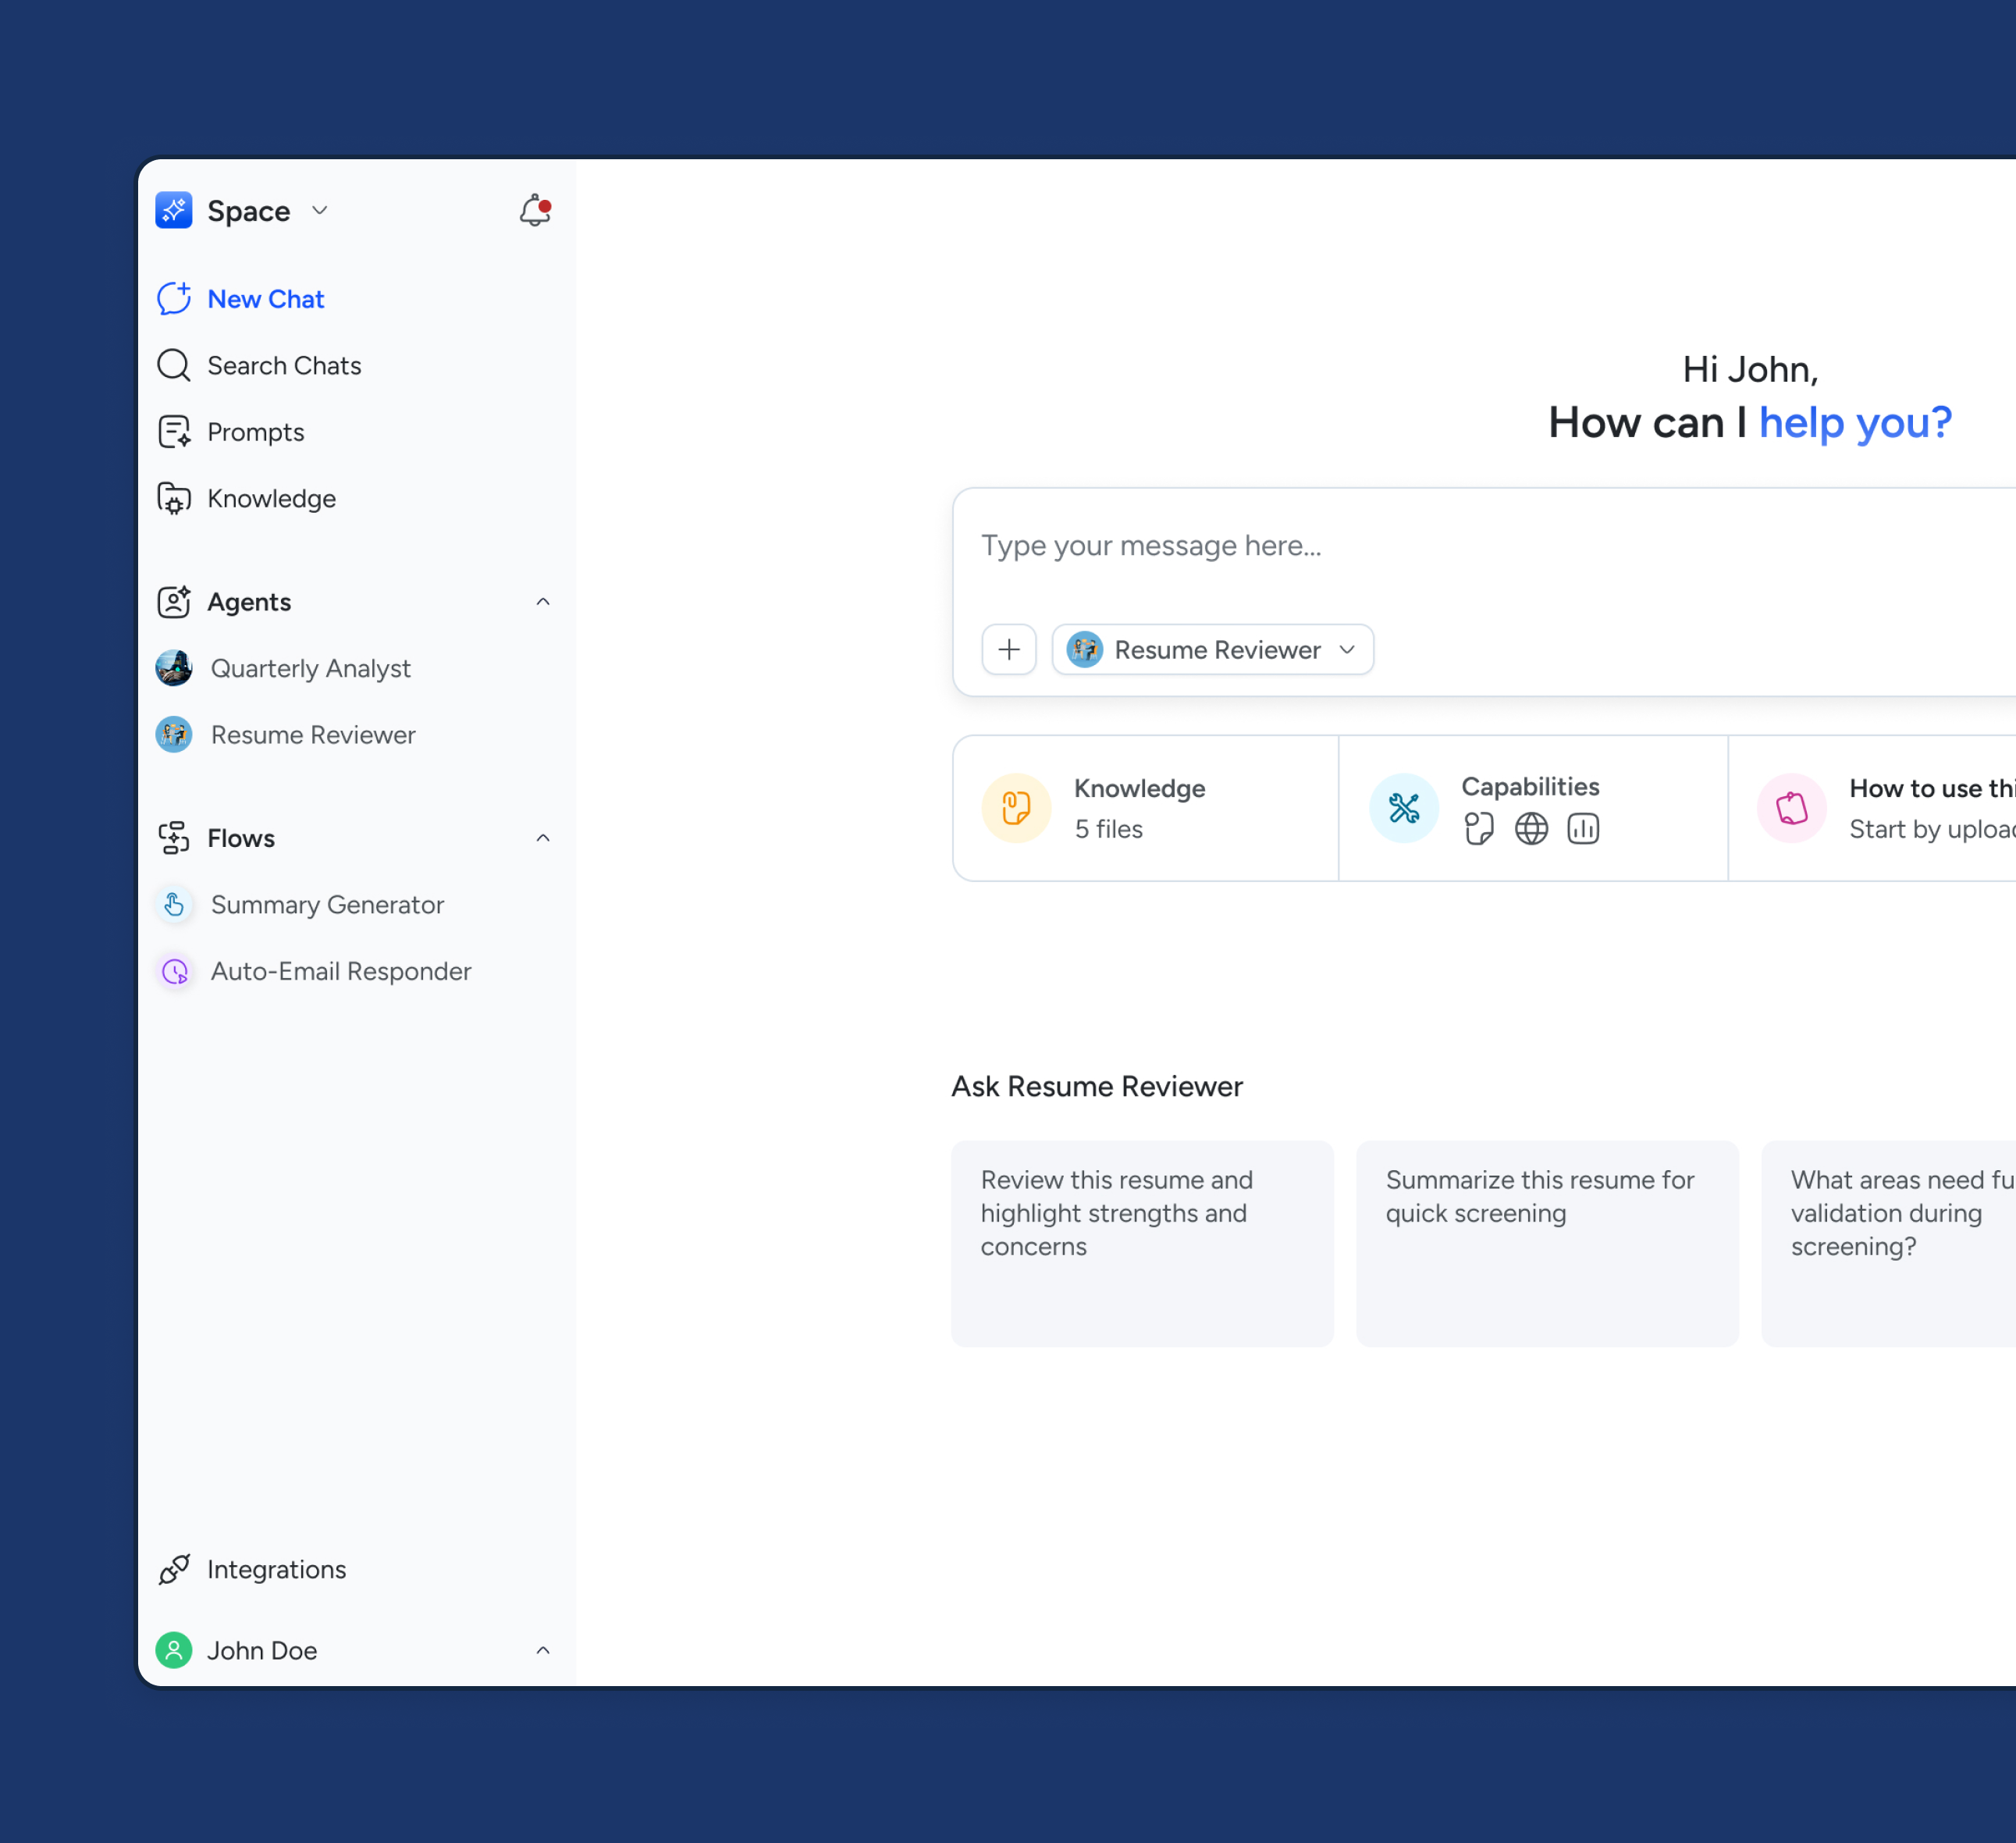Click the chart capability icon
Image resolution: width=2016 pixels, height=1843 pixels.
(1583, 828)
